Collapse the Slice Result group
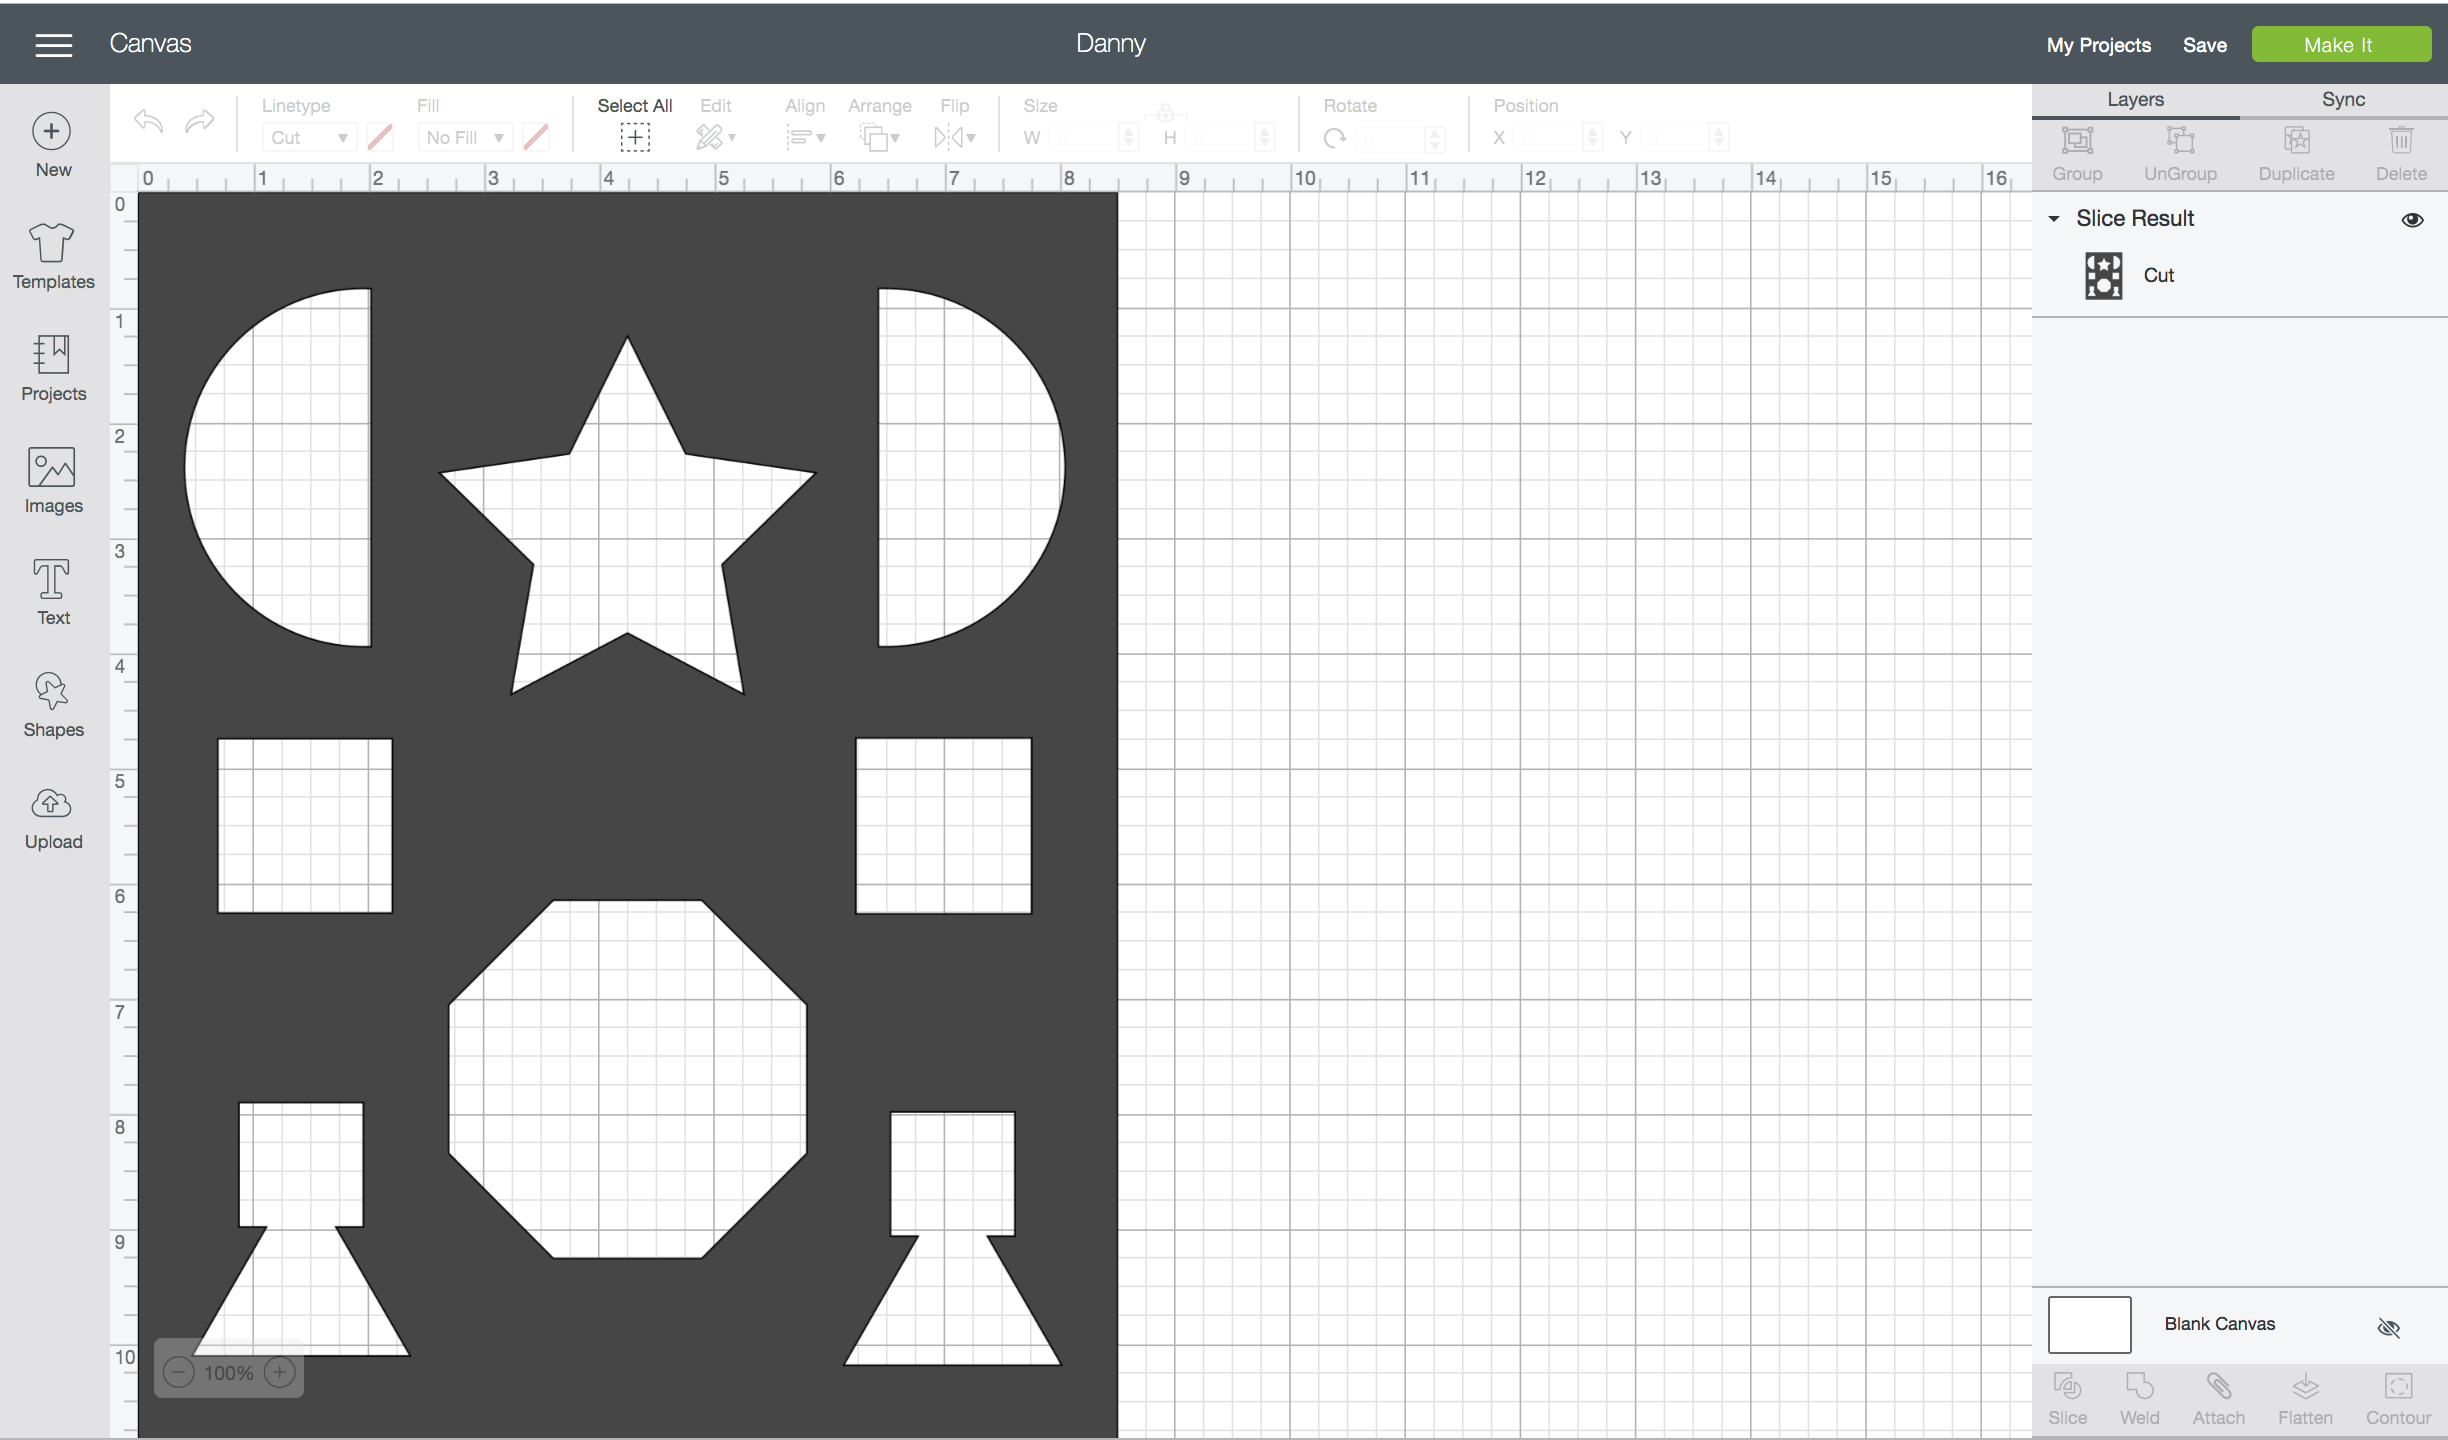The width and height of the screenshot is (2448, 1440). coord(2054,219)
